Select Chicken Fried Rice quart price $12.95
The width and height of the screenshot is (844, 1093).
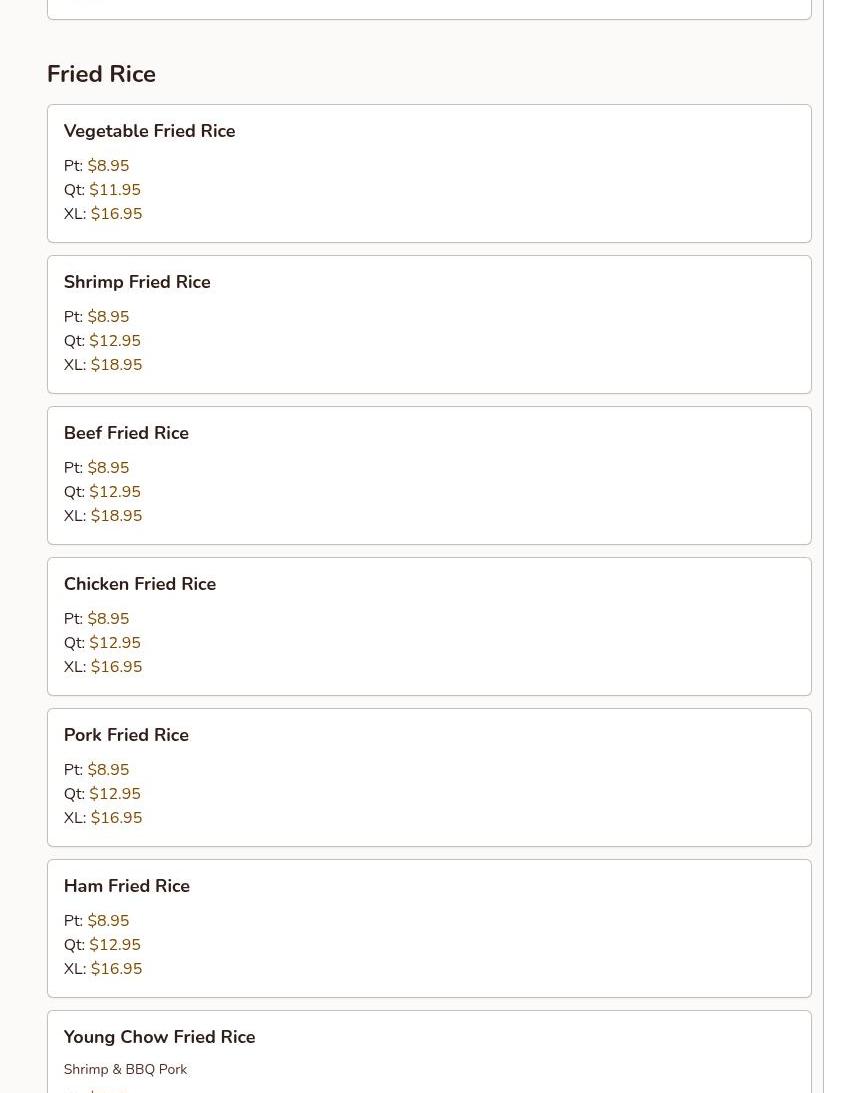pos(115,643)
